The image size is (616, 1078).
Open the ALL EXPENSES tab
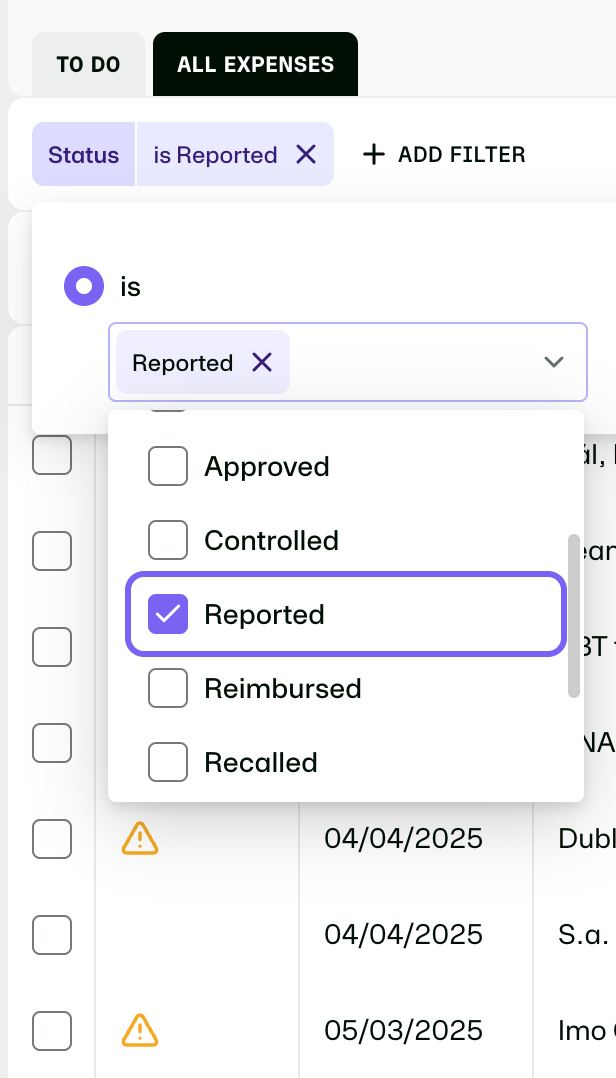(x=255, y=64)
